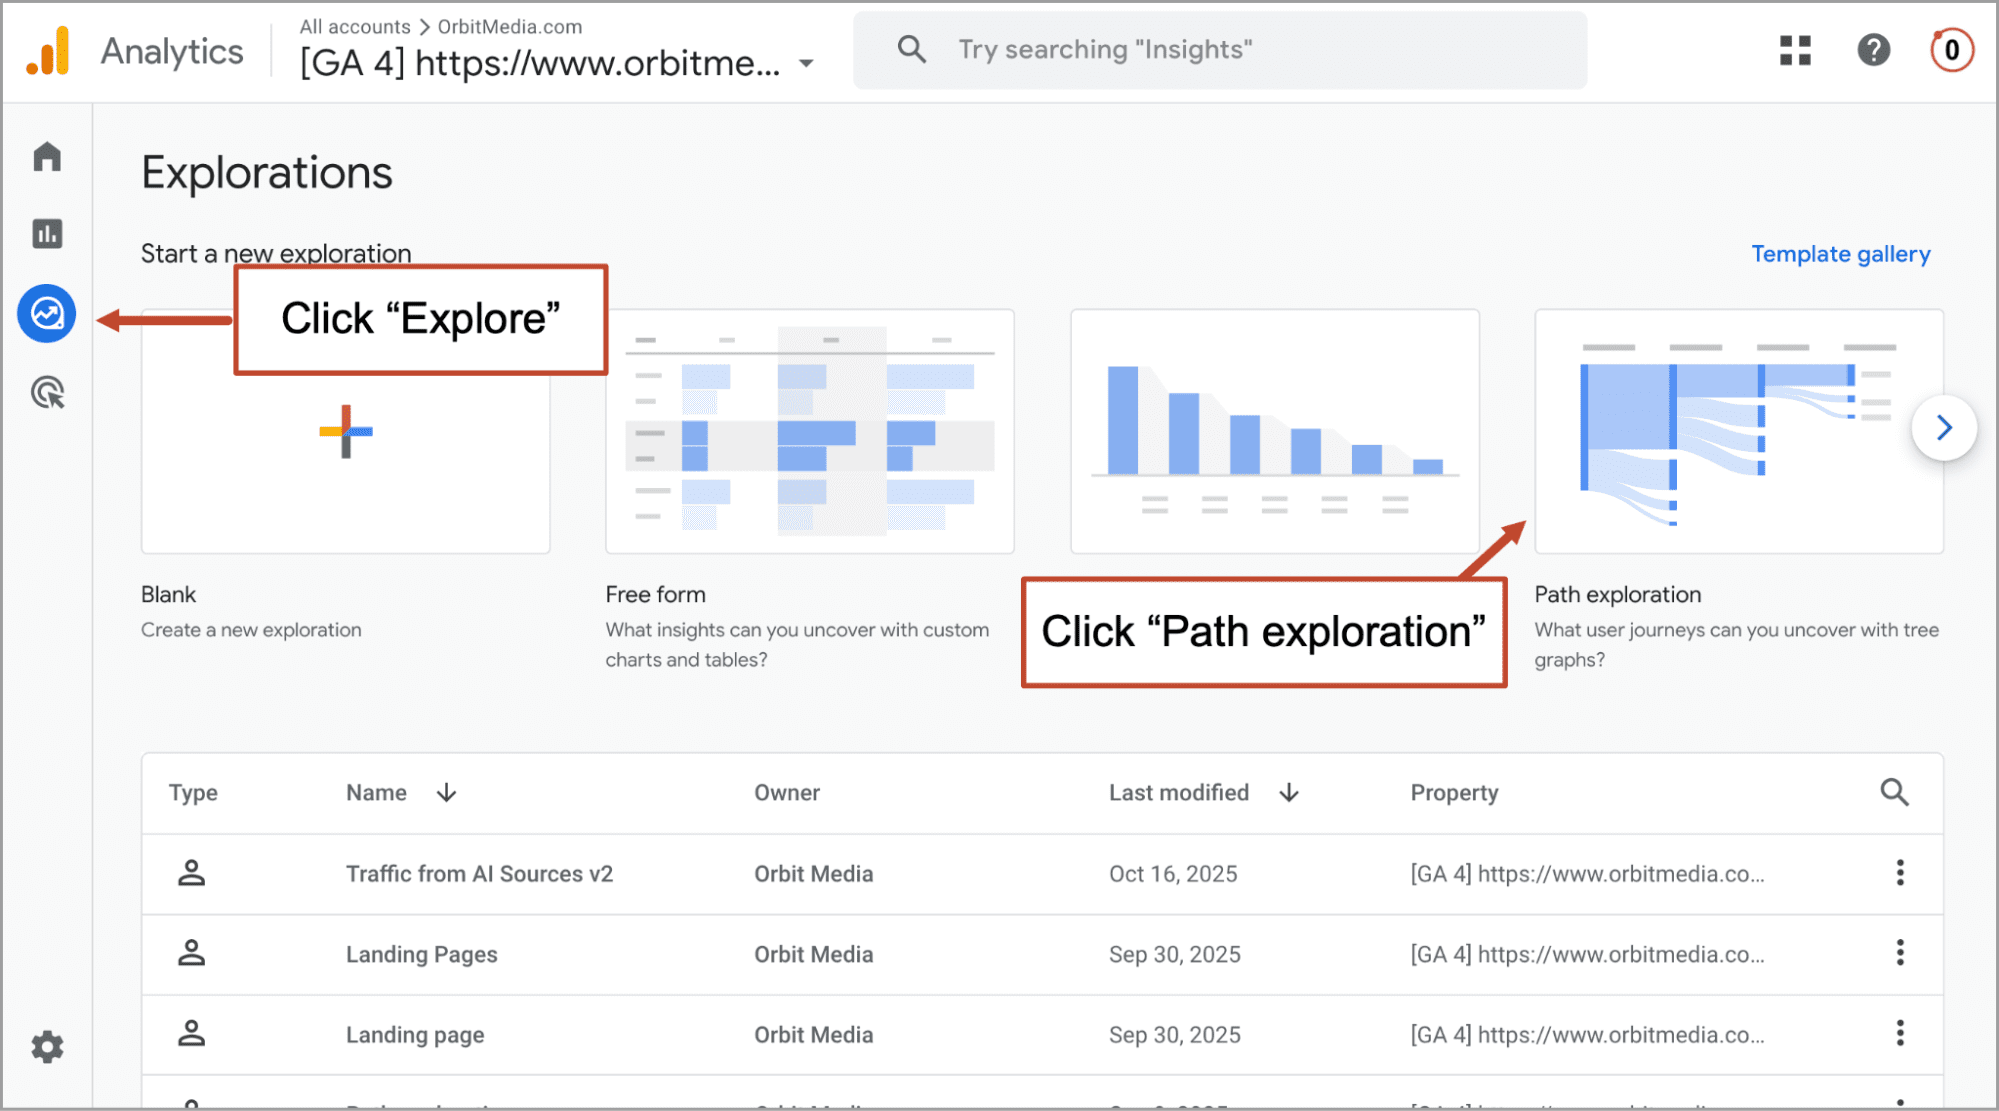
Task: Open the Google apps grid icon
Action: [1795, 50]
